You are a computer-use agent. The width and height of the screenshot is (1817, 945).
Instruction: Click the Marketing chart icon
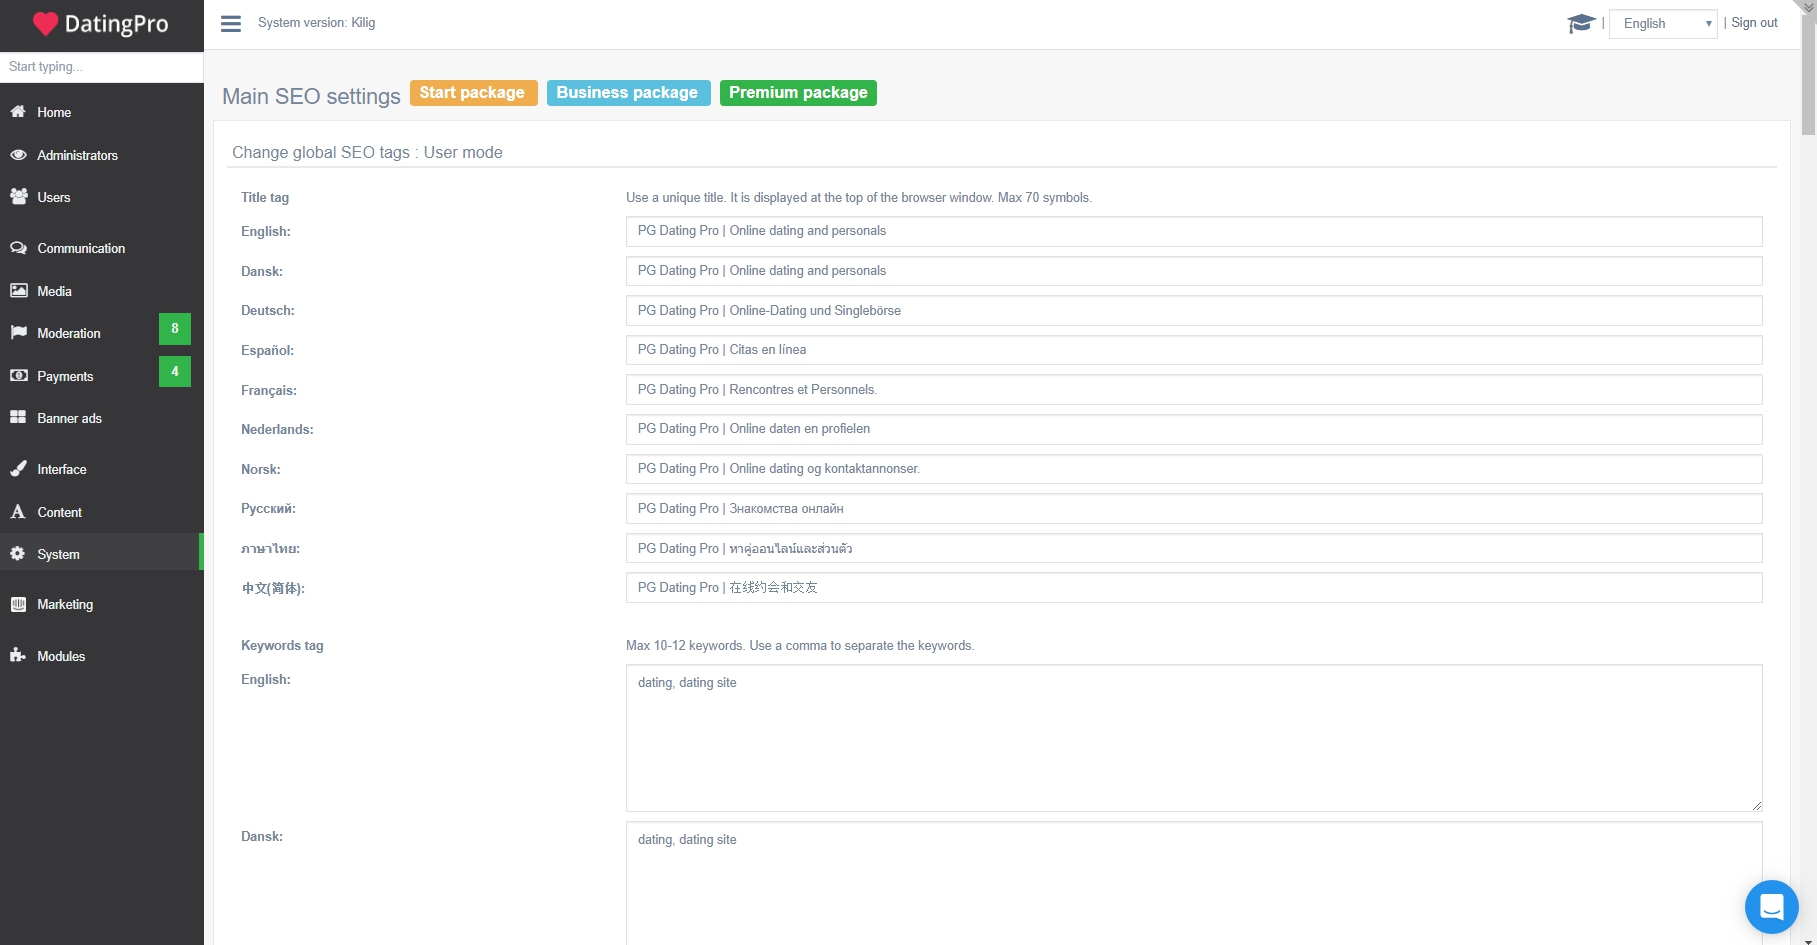coord(18,604)
